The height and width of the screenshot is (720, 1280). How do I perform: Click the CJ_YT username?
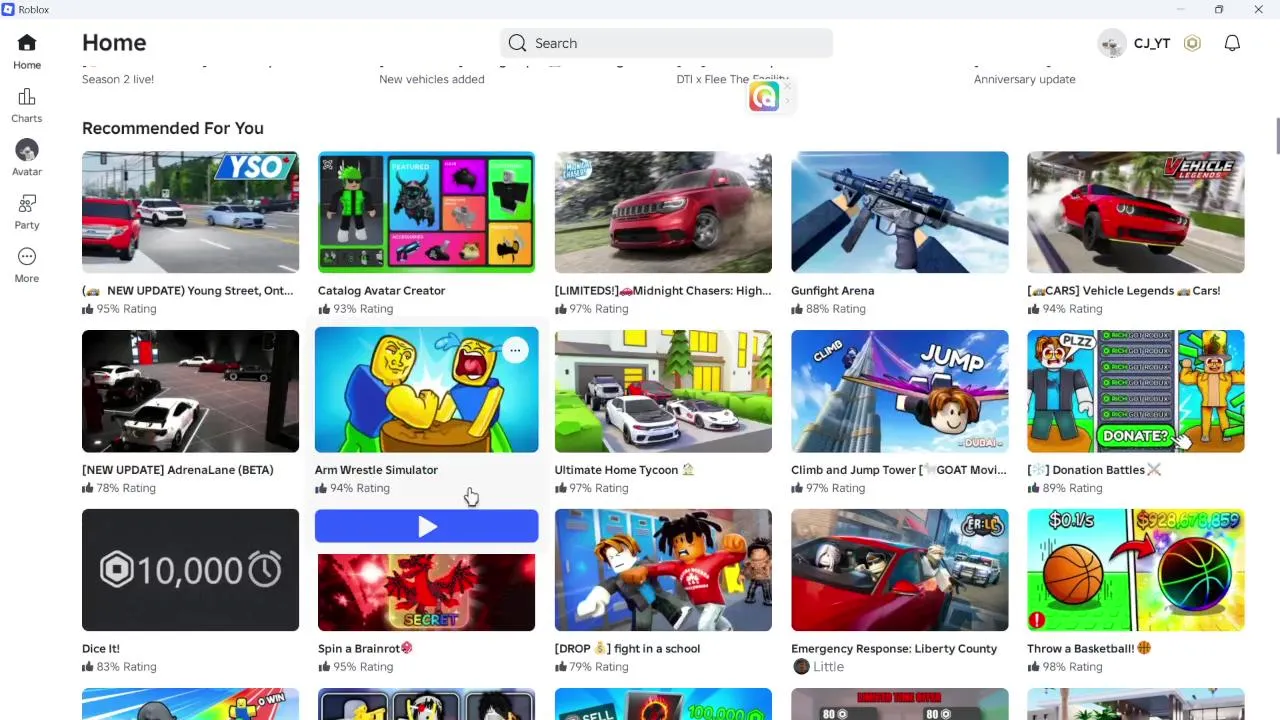(x=1152, y=43)
